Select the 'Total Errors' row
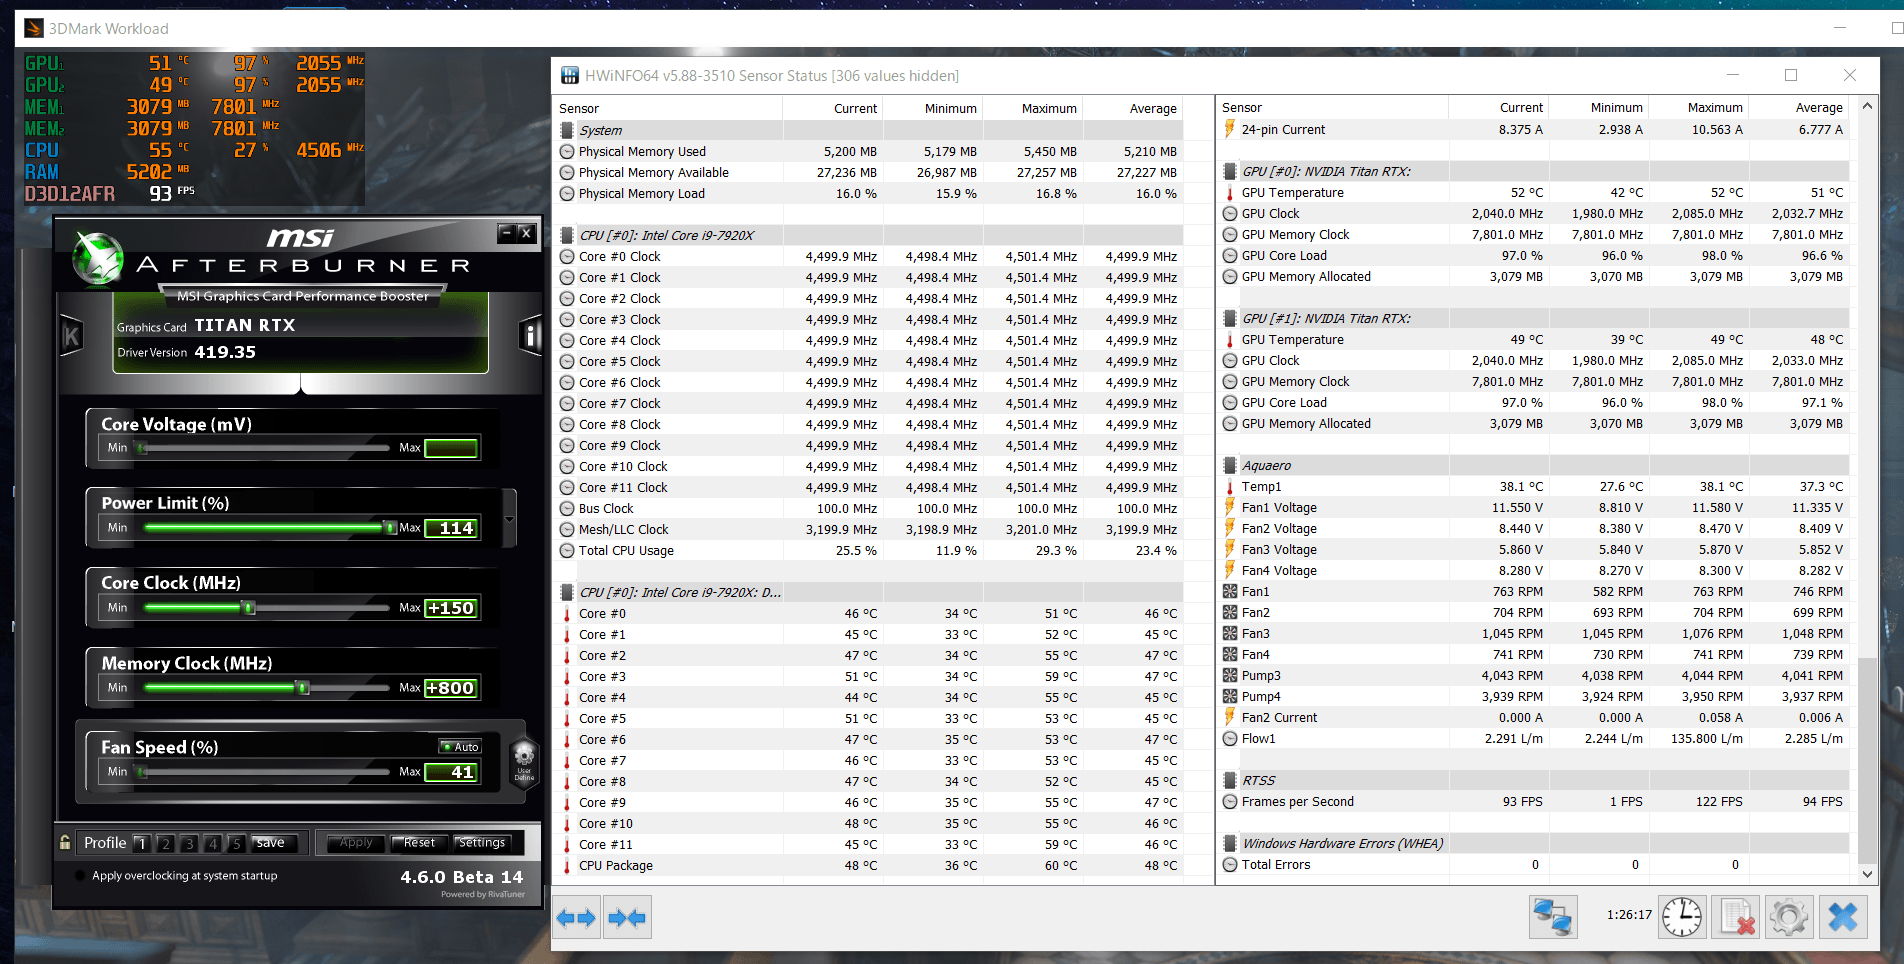1904x964 pixels. [x=1533, y=864]
